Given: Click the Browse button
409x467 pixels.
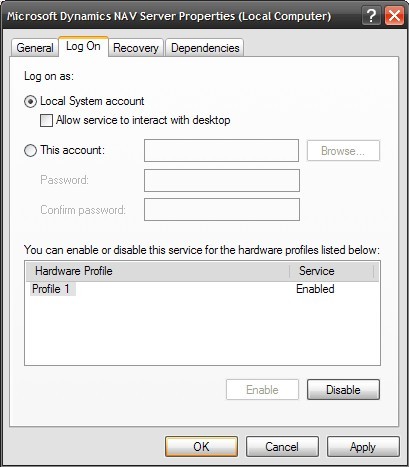Looking at the screenshot, I should 343,151.
